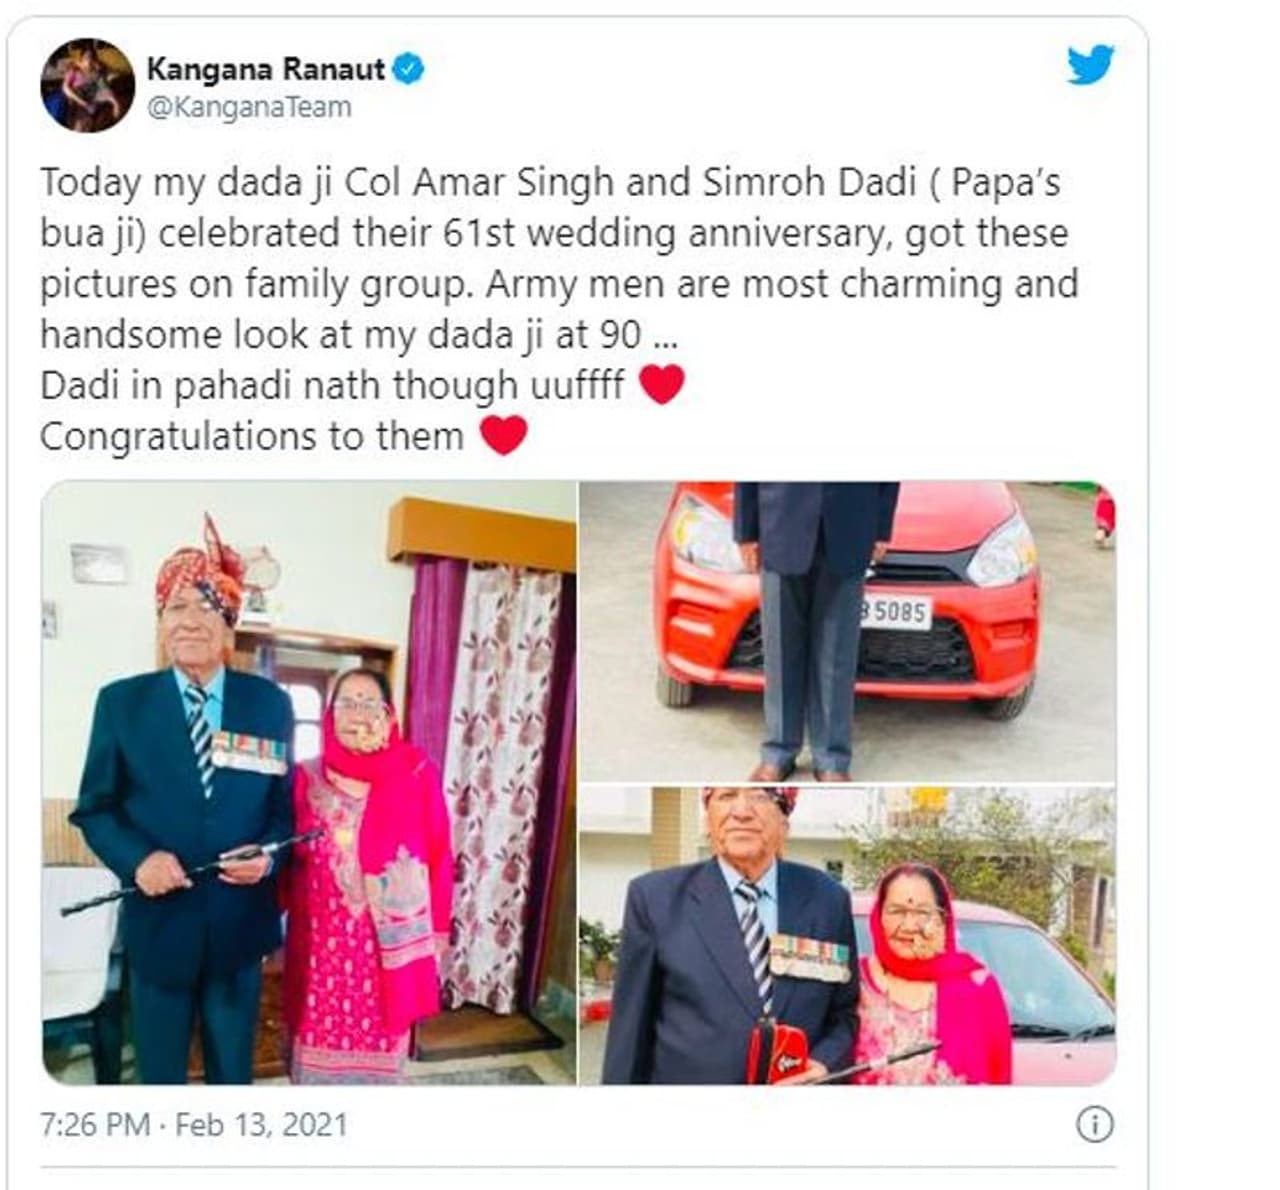The image size is (1280, 1190).
Task: Open the 7:26 PM Feb 13, 2021 timestamp
Action: 194,1124
